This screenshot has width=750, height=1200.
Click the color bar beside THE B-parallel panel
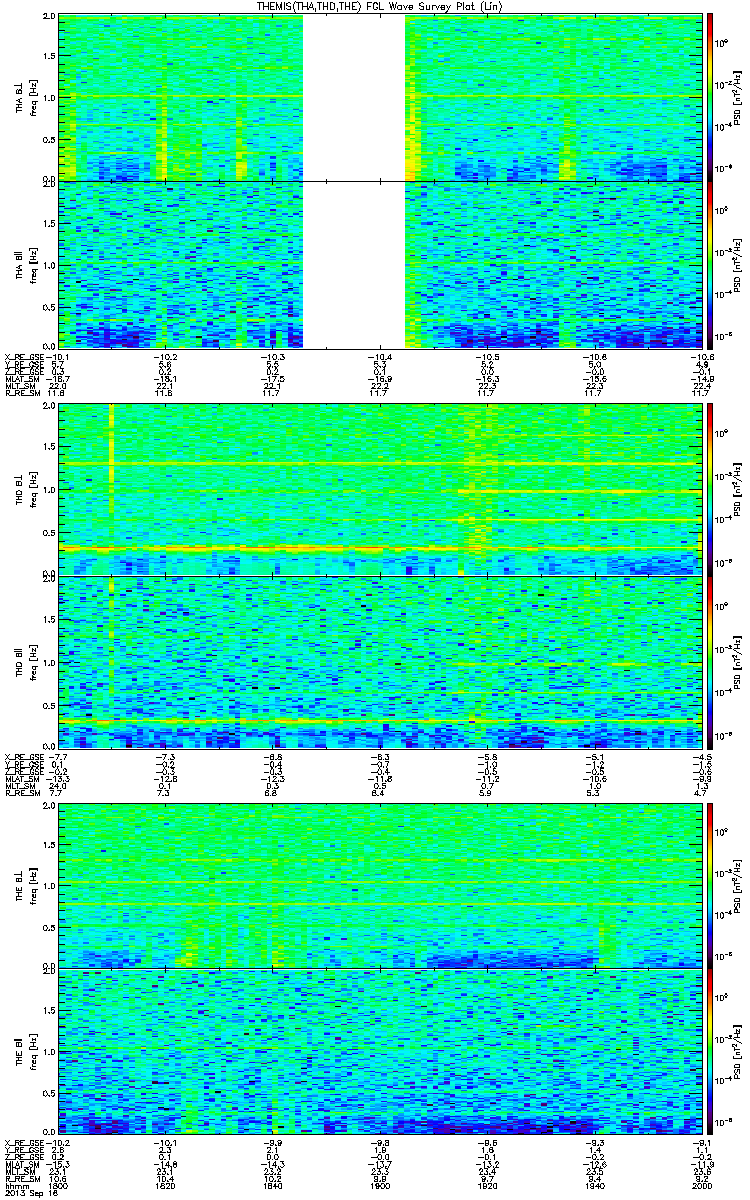(710, 1050)
